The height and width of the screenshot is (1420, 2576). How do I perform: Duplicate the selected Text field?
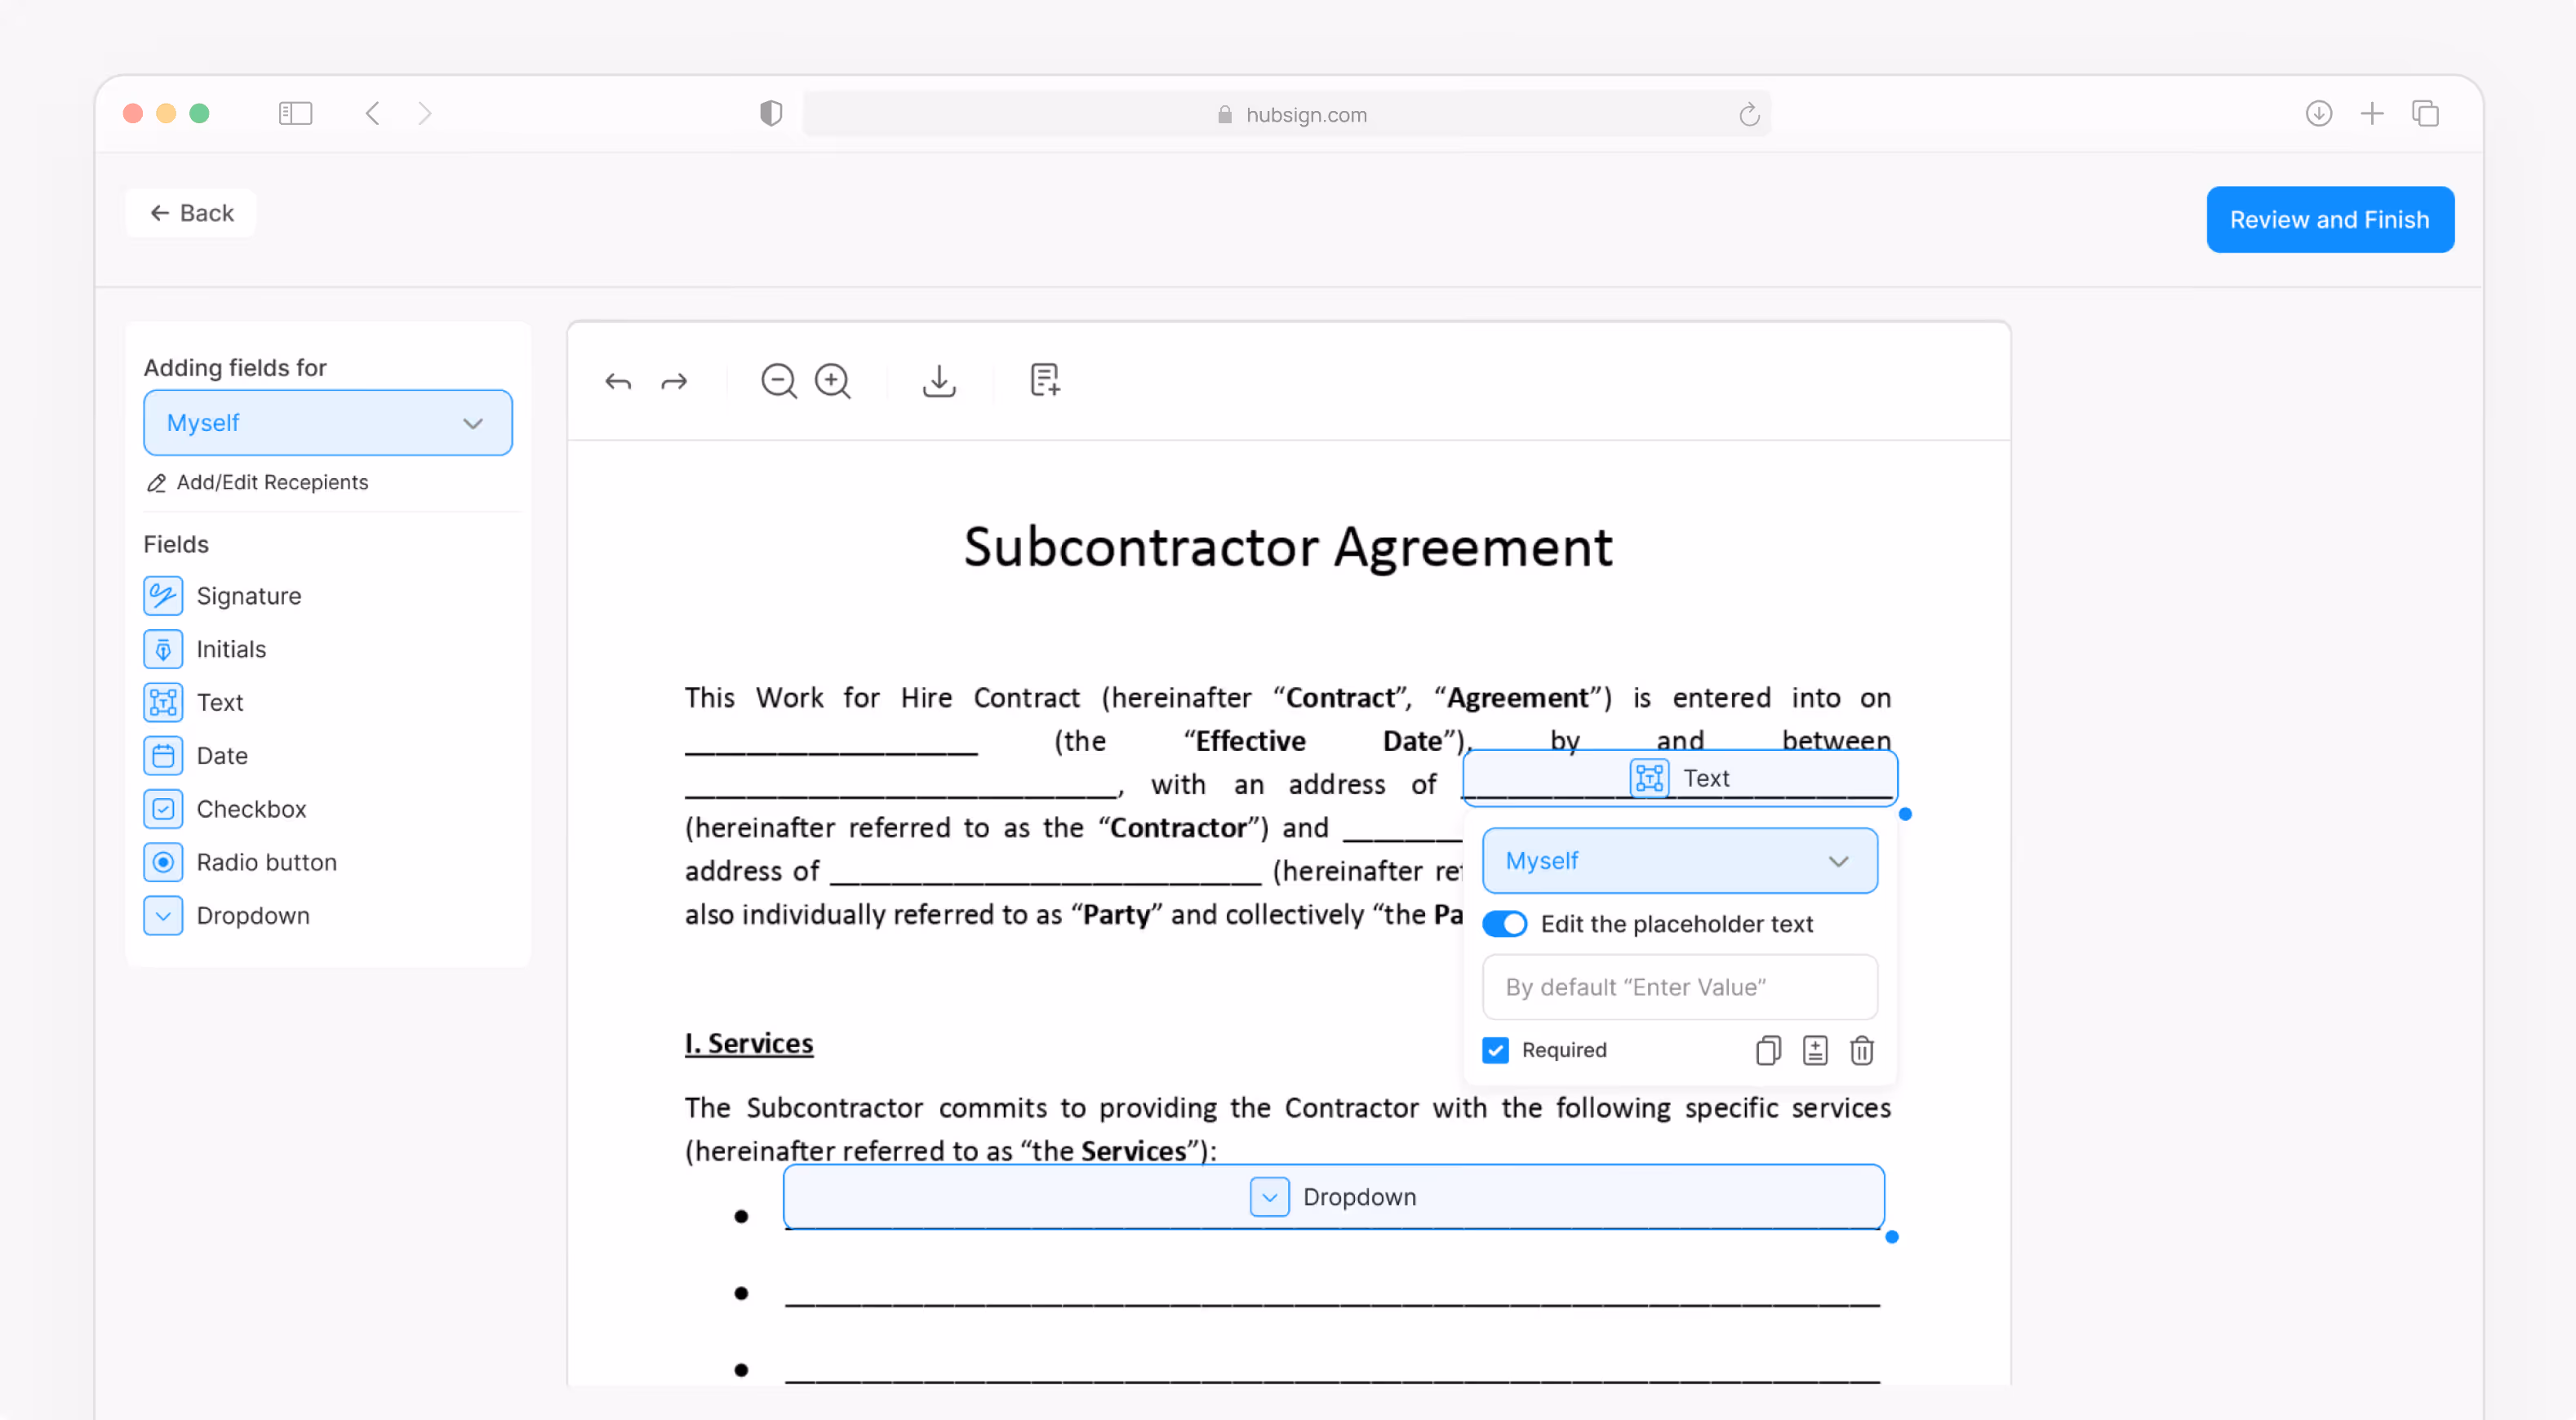(x=1768, y=1050)
